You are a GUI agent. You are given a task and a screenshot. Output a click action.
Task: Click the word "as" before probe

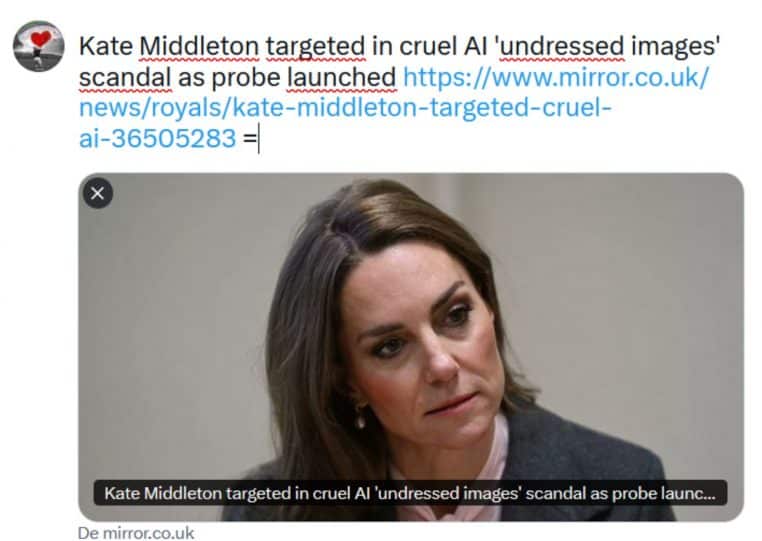coord(191,78)
